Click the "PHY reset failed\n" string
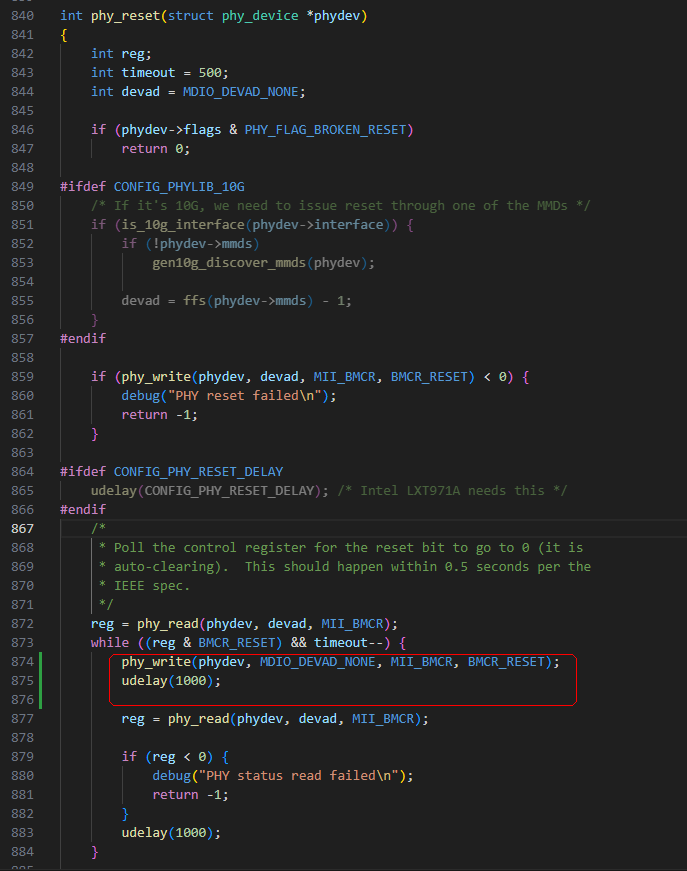Viewport: 687px width, 871px height. (x=244, y=396)
